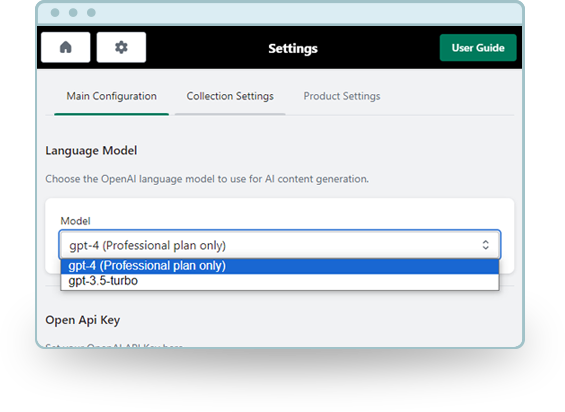Switch to the Main Configuration tab
565x412 pixels.
(x=111, y=96)
